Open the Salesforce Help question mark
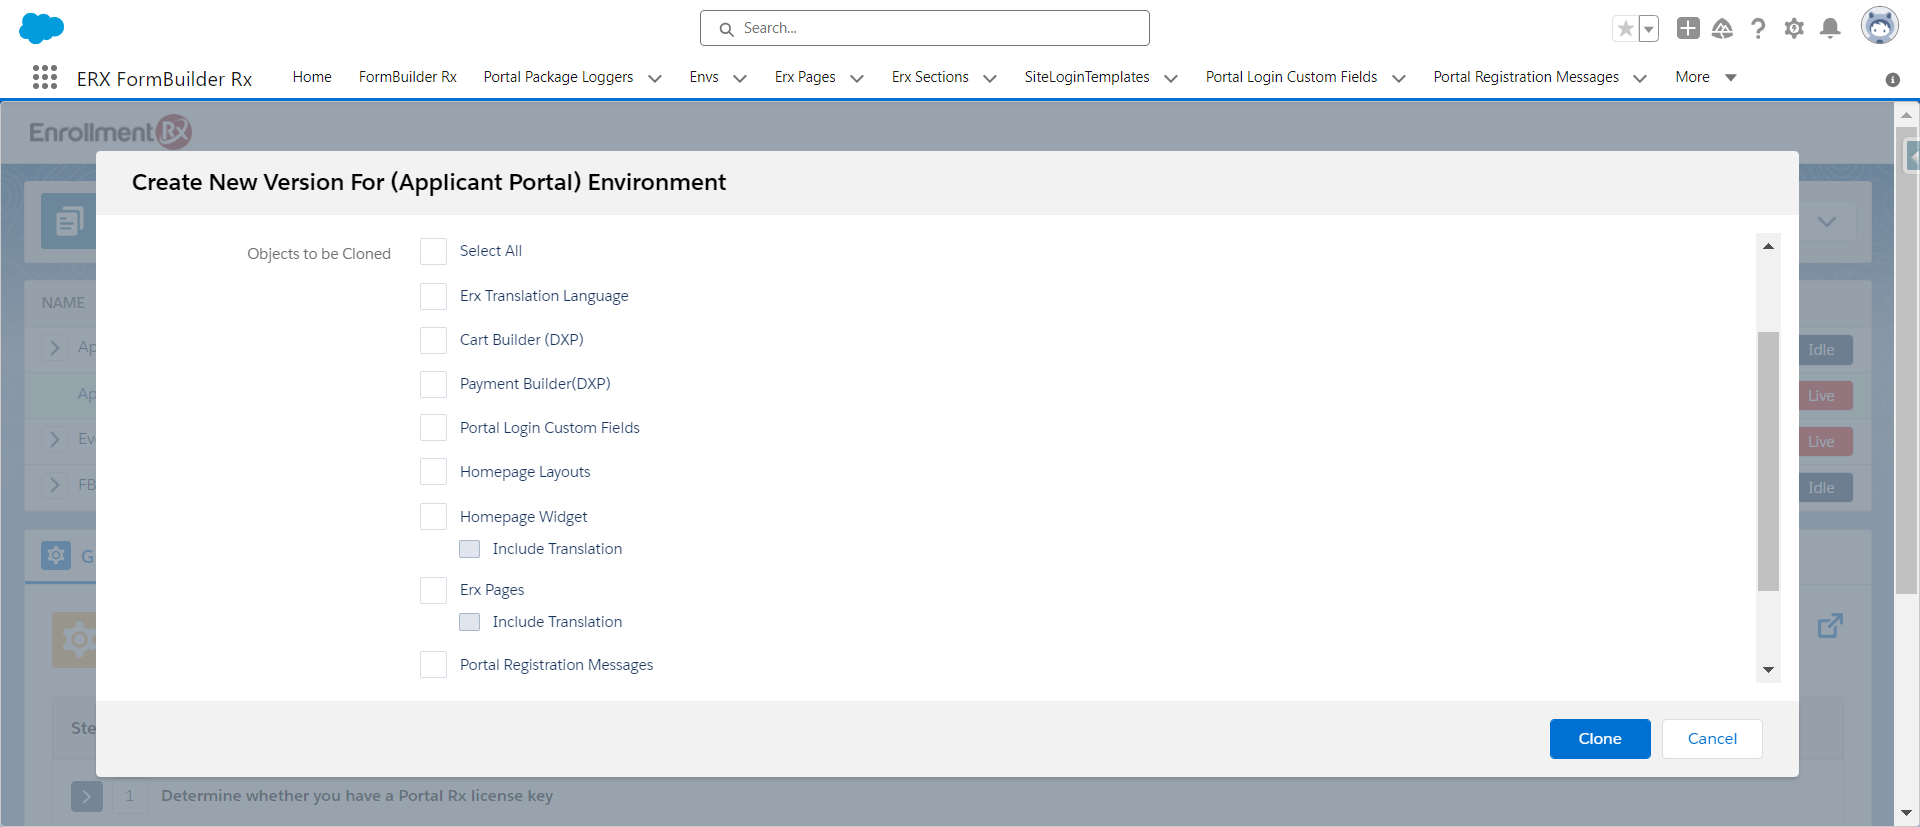The width and height of the screenshot is (1920, 827). tap(1758, 29)
